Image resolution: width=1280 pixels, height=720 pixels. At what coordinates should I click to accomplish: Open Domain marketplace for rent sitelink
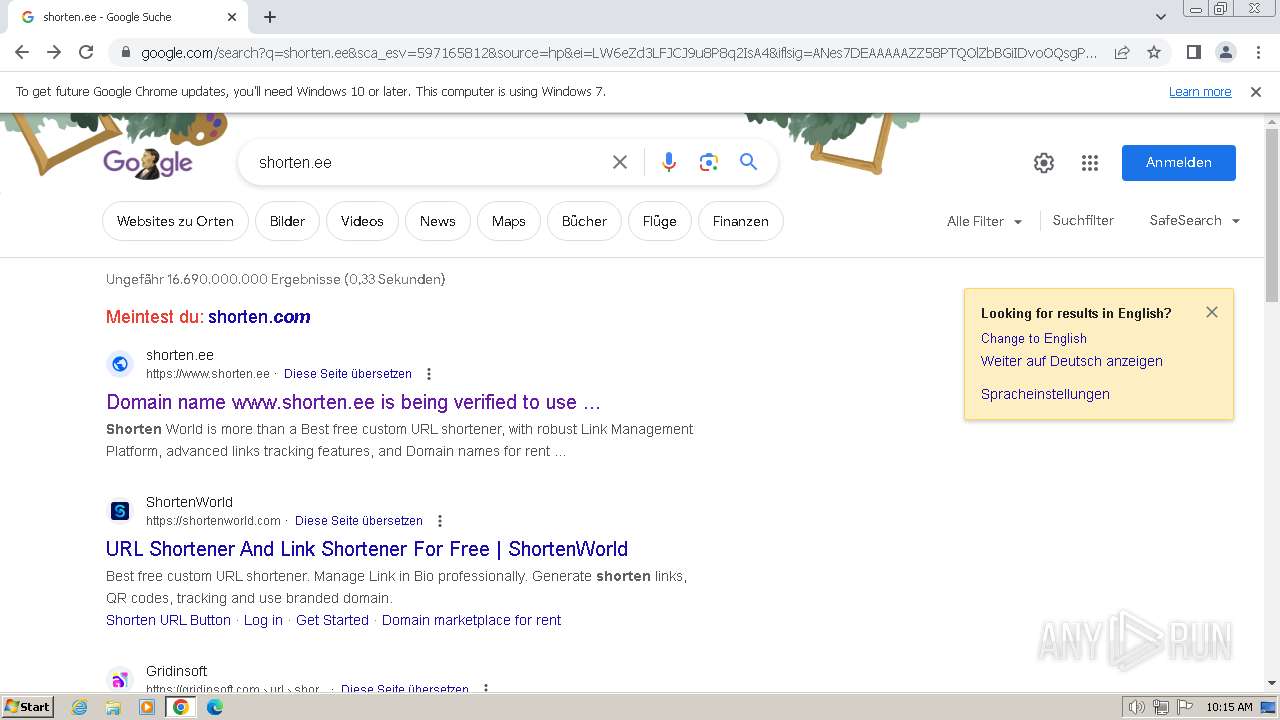tap(471, 620)
